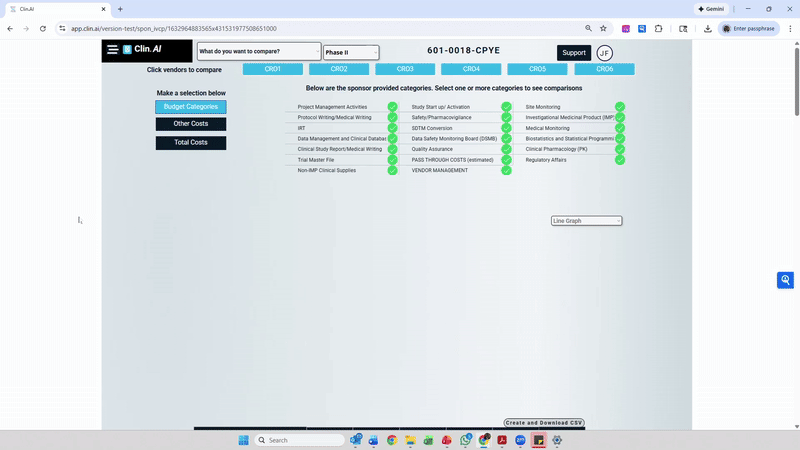
Task: Select vendor CRO6 tab
Action: click(x=605, y=69)
